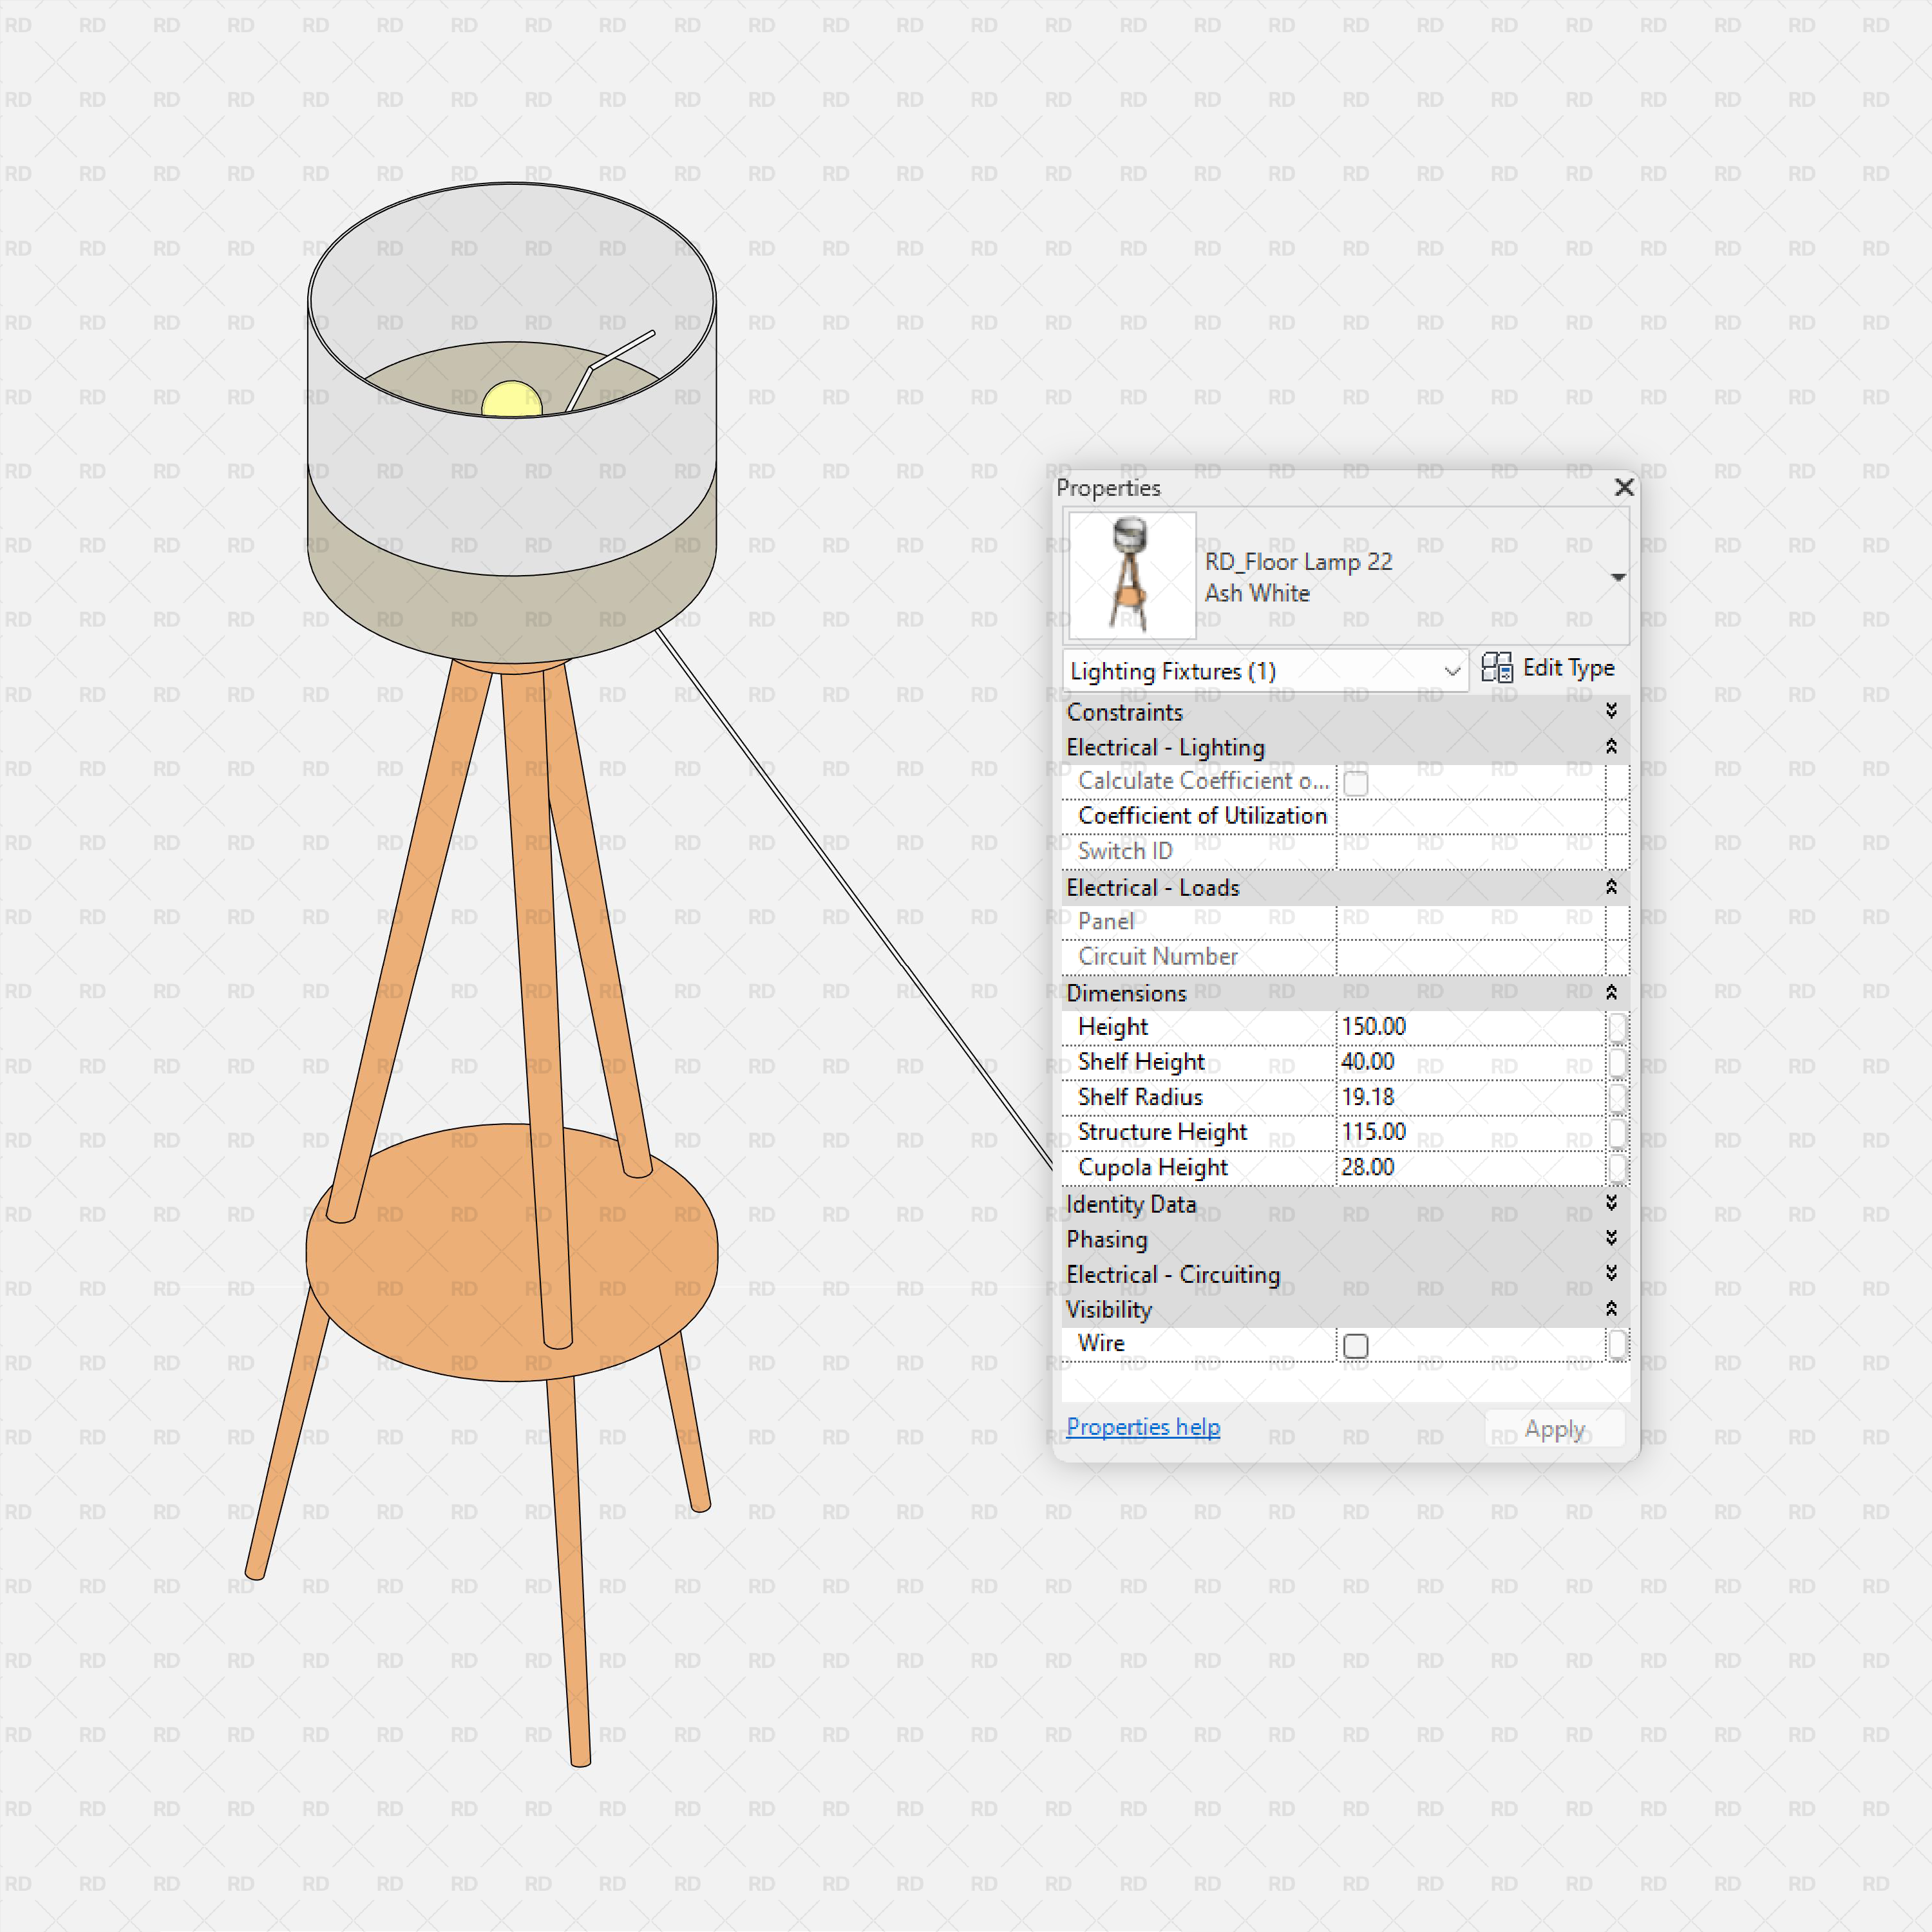This screenshot has height=1932, width=1932.
Task: Collapse the Electrical - Lighting section
Action: (x=1612, y=746)
